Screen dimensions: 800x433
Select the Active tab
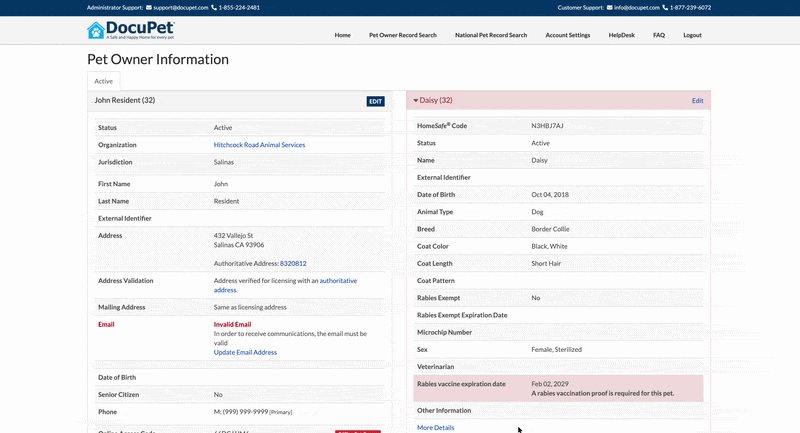pyautogui.click(x=104, y=81)
